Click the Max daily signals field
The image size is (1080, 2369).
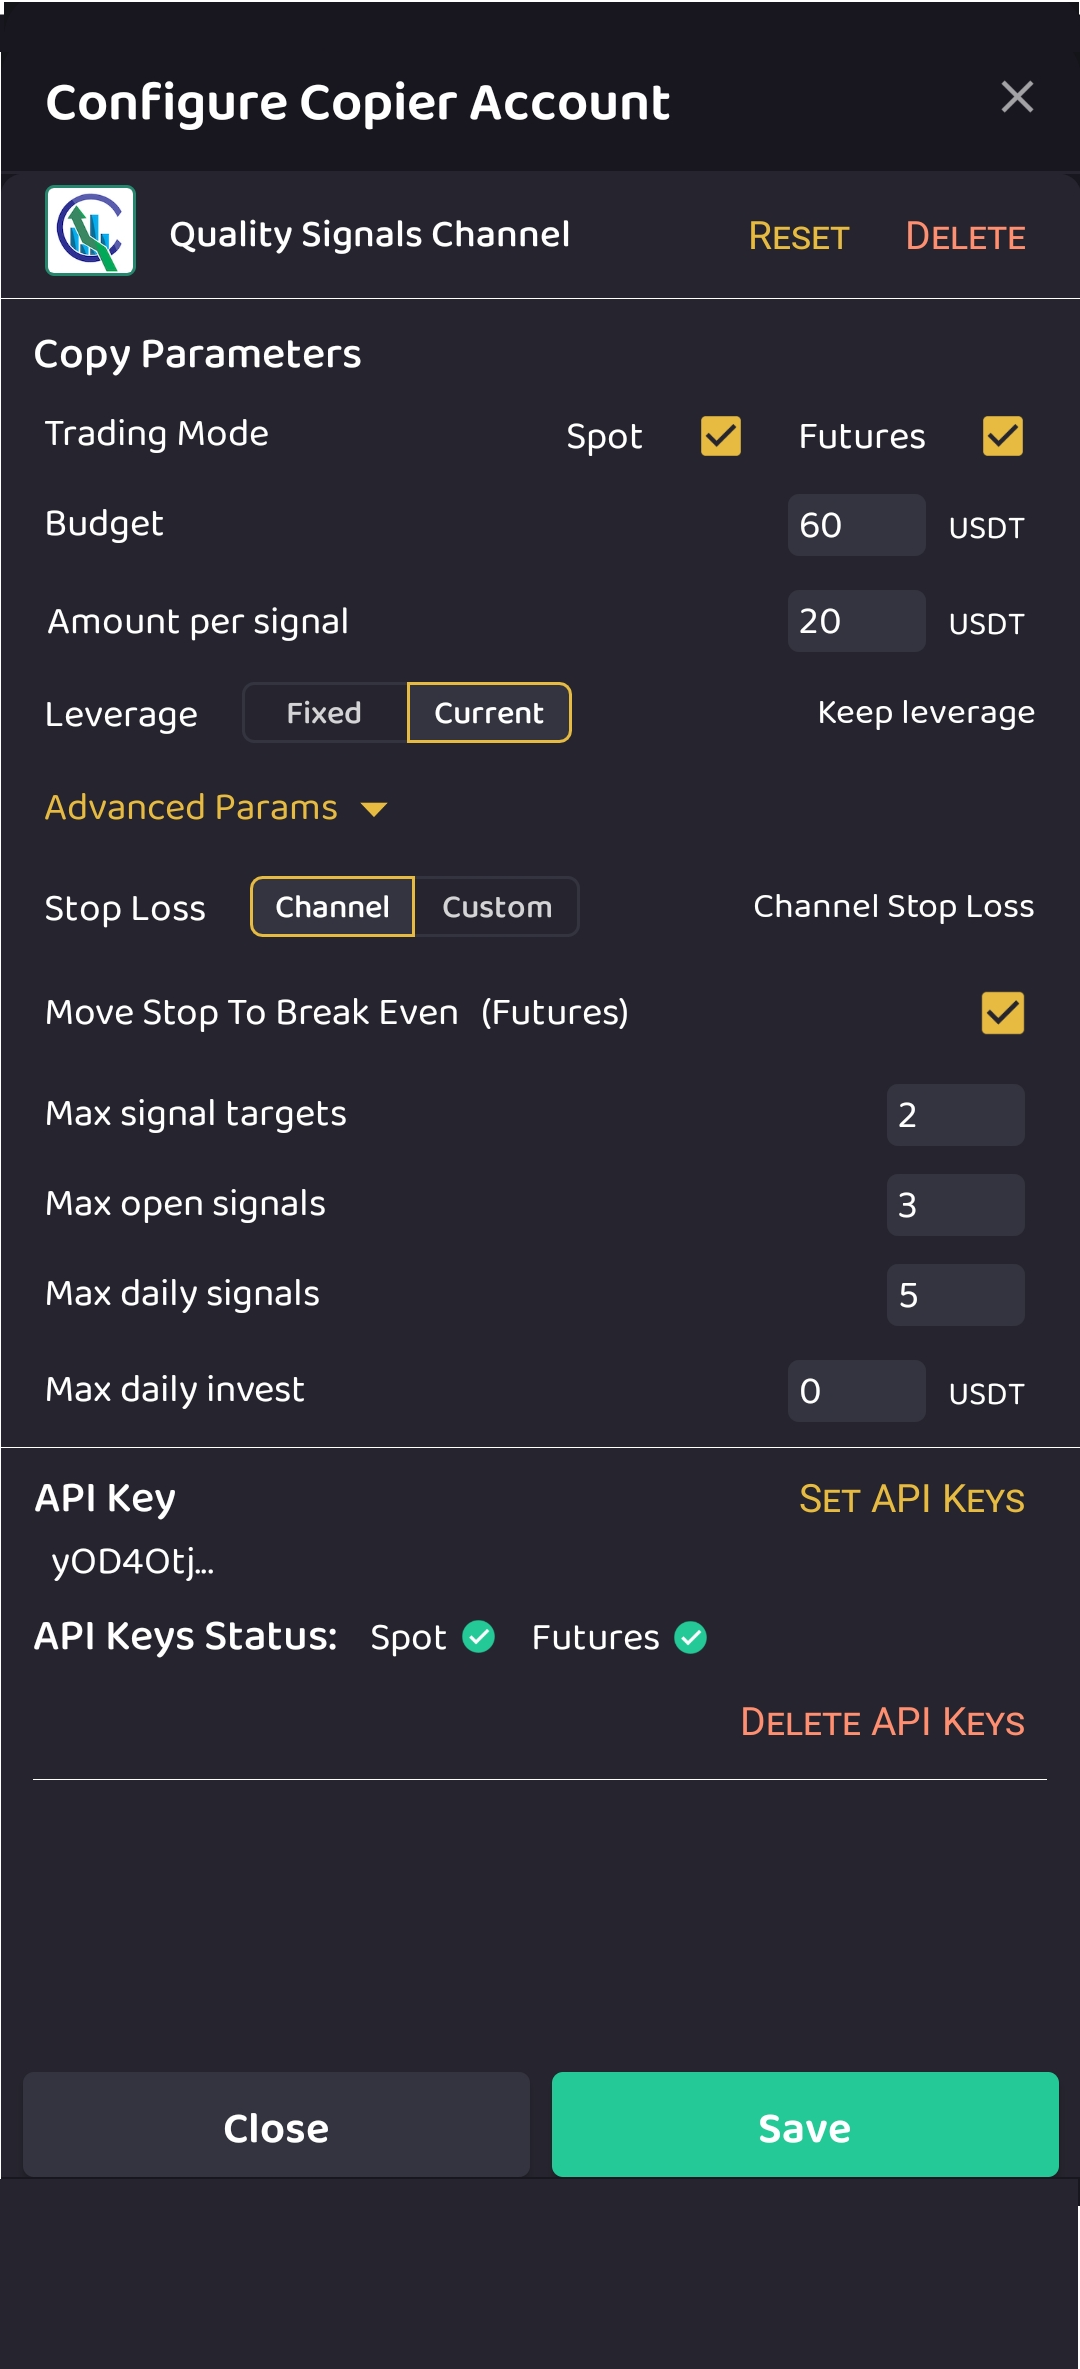[x=955, y=1295]
